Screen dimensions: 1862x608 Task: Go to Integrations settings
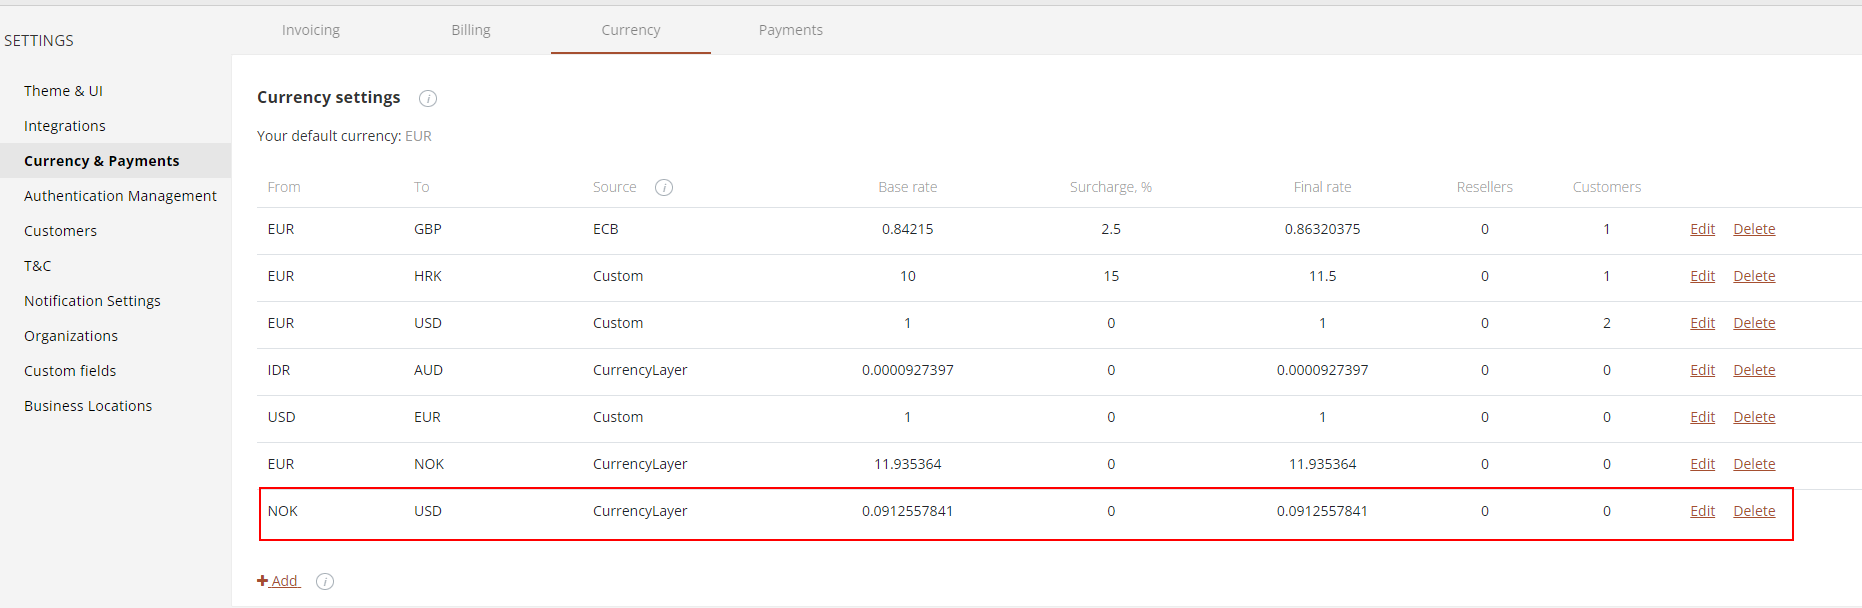65,126
